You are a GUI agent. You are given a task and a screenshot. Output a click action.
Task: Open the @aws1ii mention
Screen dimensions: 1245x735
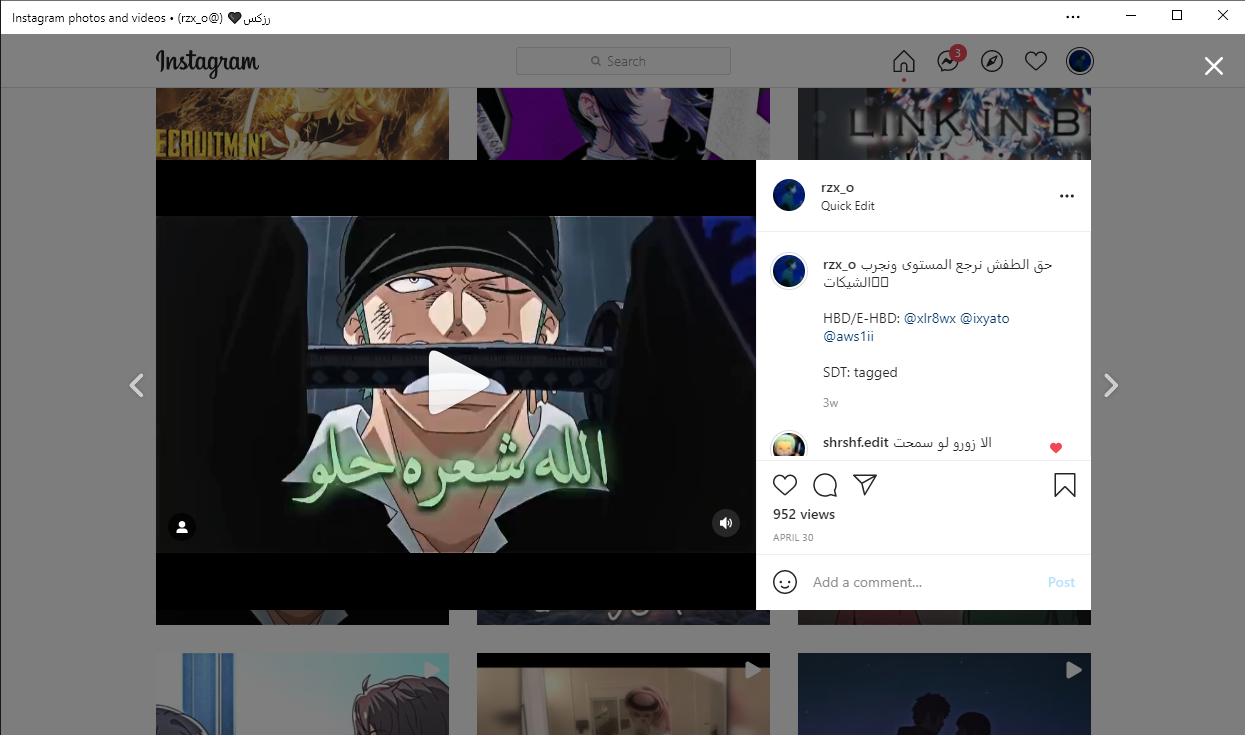coord(849,337)
